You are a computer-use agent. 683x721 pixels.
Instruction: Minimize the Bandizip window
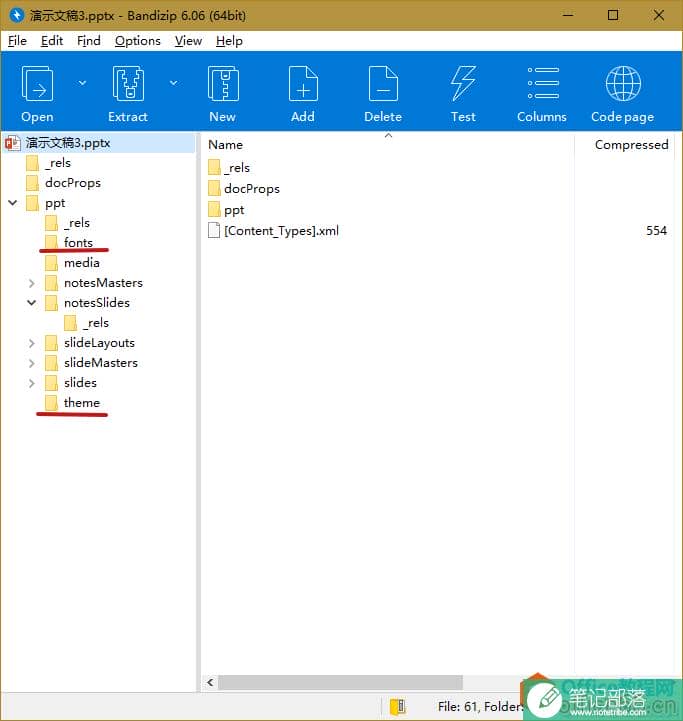click(568, 15)
